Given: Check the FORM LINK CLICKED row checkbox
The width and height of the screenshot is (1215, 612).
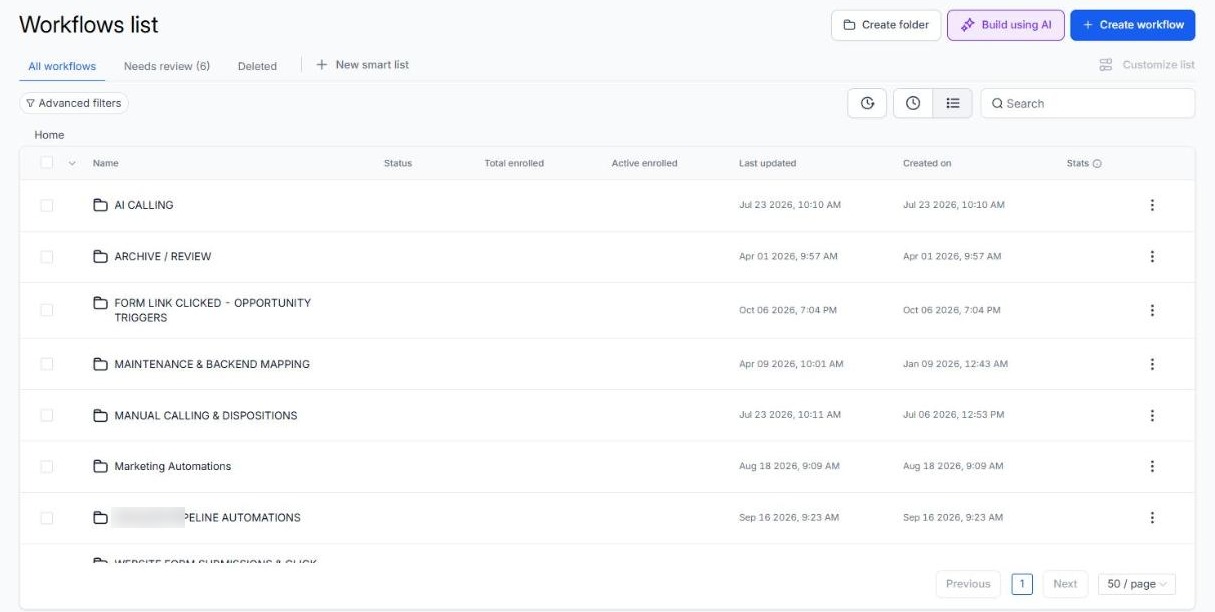Looking at the screenshot, I should pyautogui.click(x=47, y=310).
